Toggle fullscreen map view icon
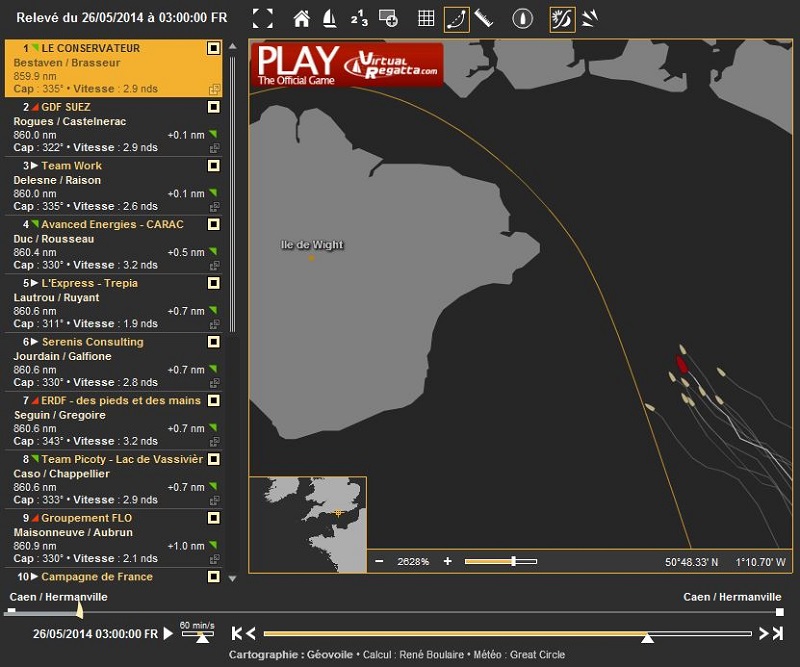The width and height of the screenshot is (800, 667). [263, 19]
